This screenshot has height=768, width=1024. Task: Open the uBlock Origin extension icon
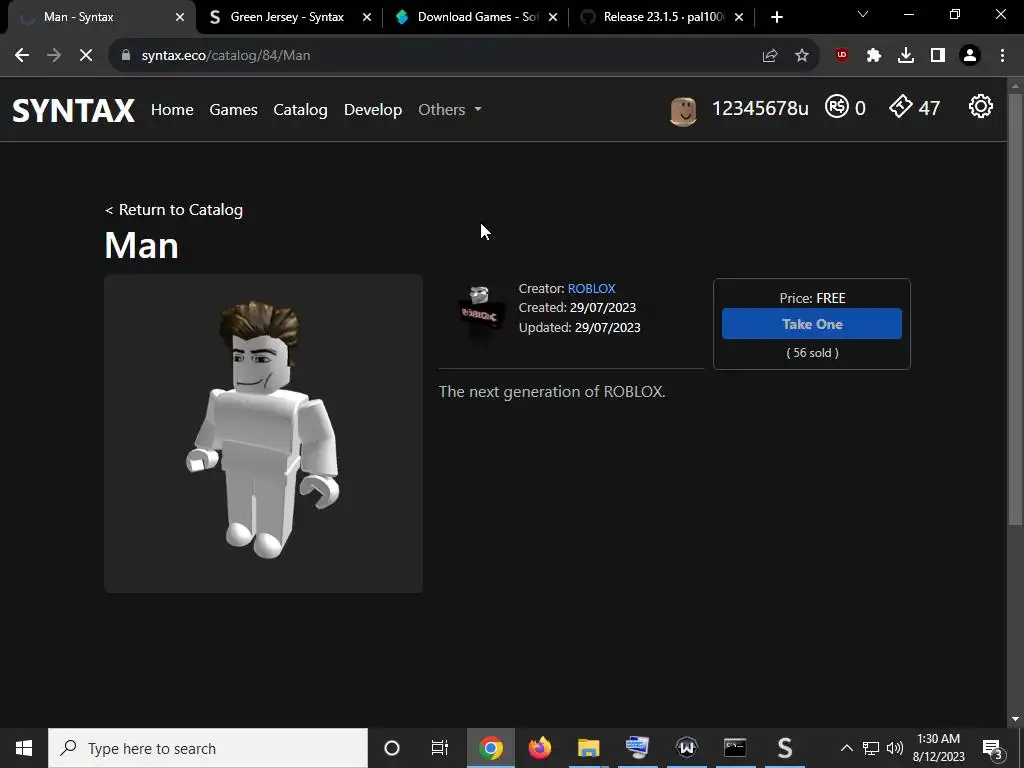842,56
